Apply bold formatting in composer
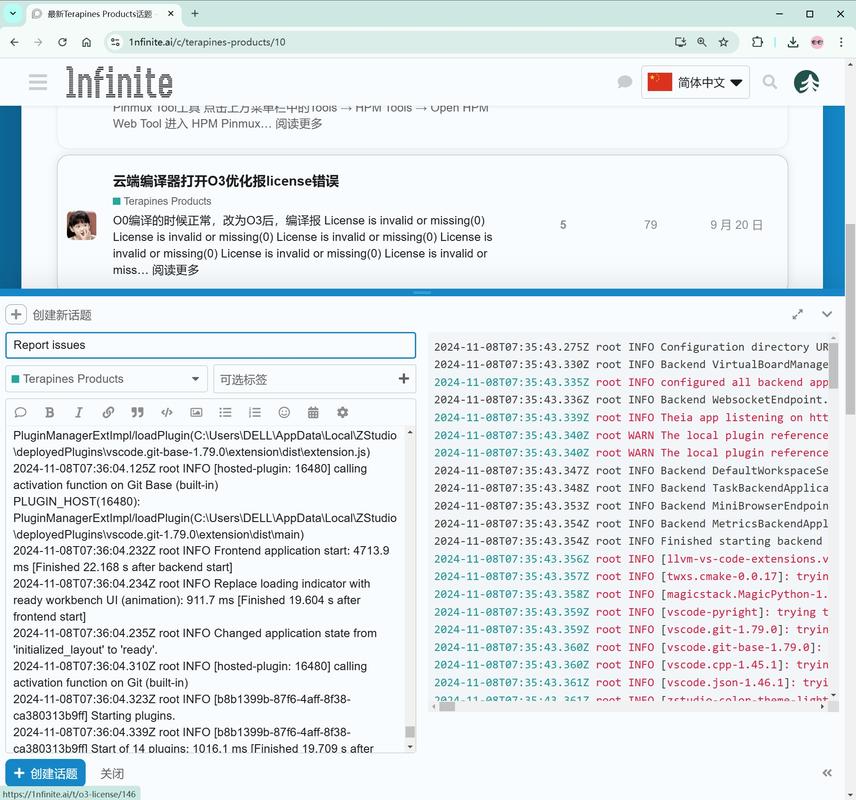This screenshot has width=856, height=800. (x=50, y=412)
